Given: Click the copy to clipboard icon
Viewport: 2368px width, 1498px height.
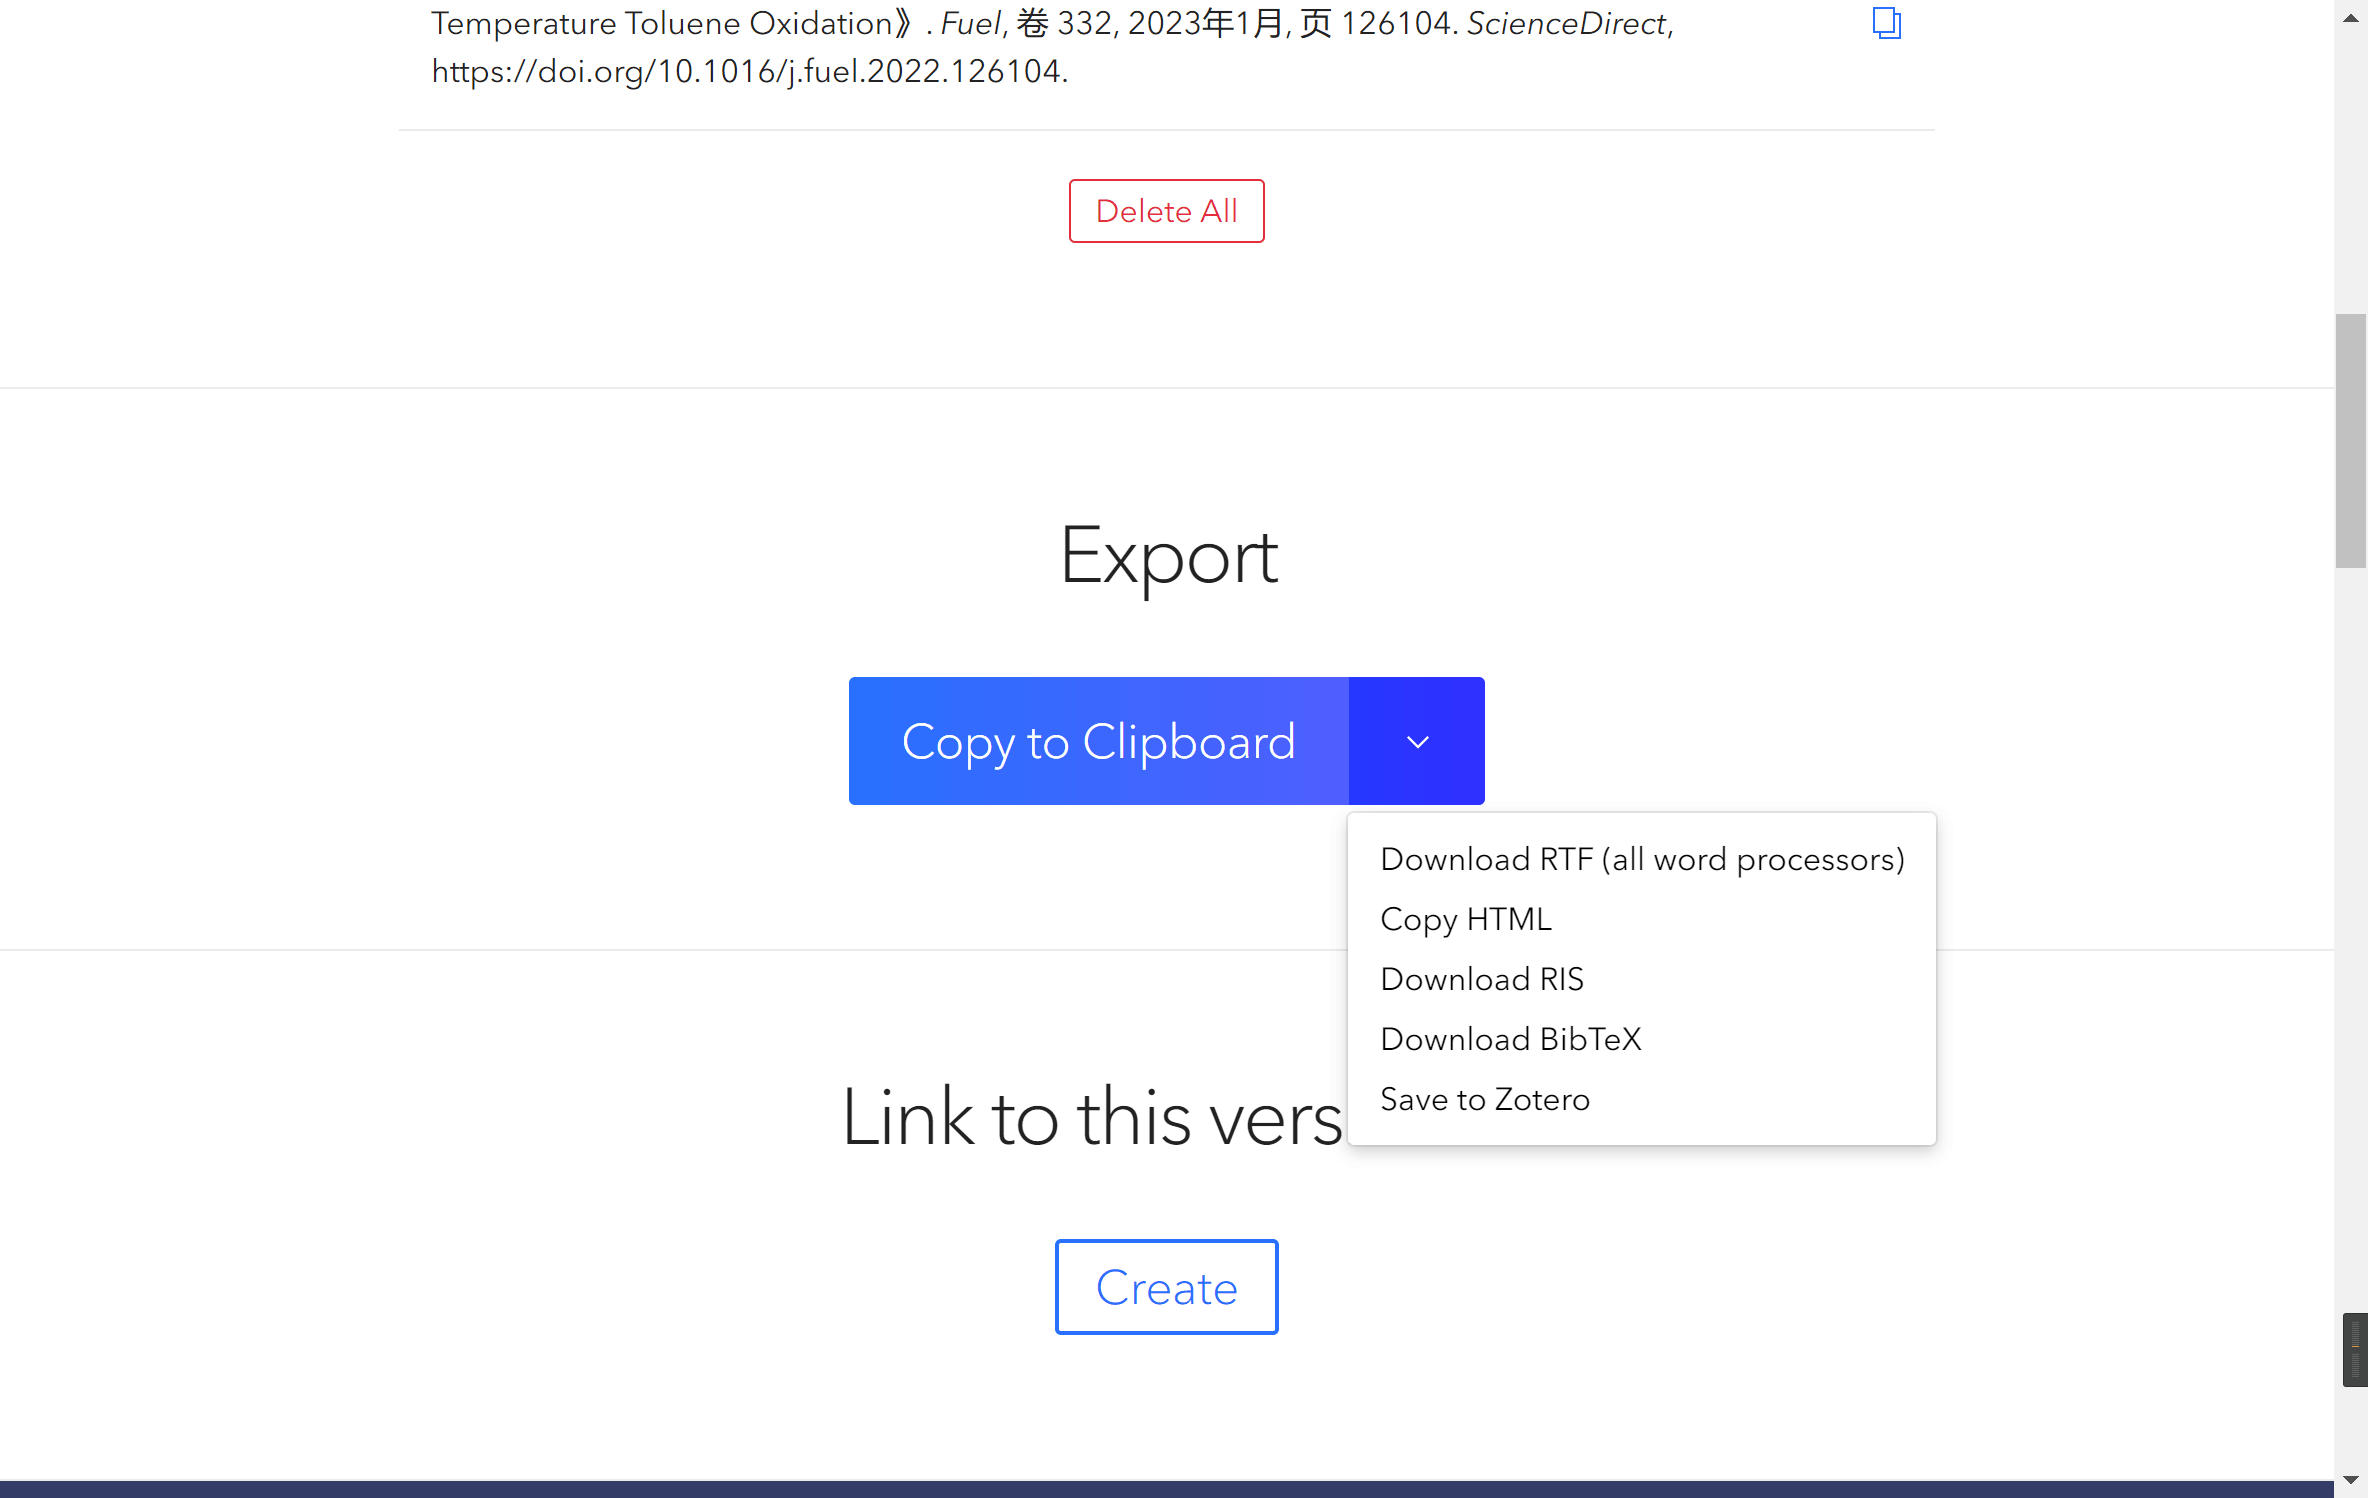Looking at the screenshot, I should tap(1885, 22).
